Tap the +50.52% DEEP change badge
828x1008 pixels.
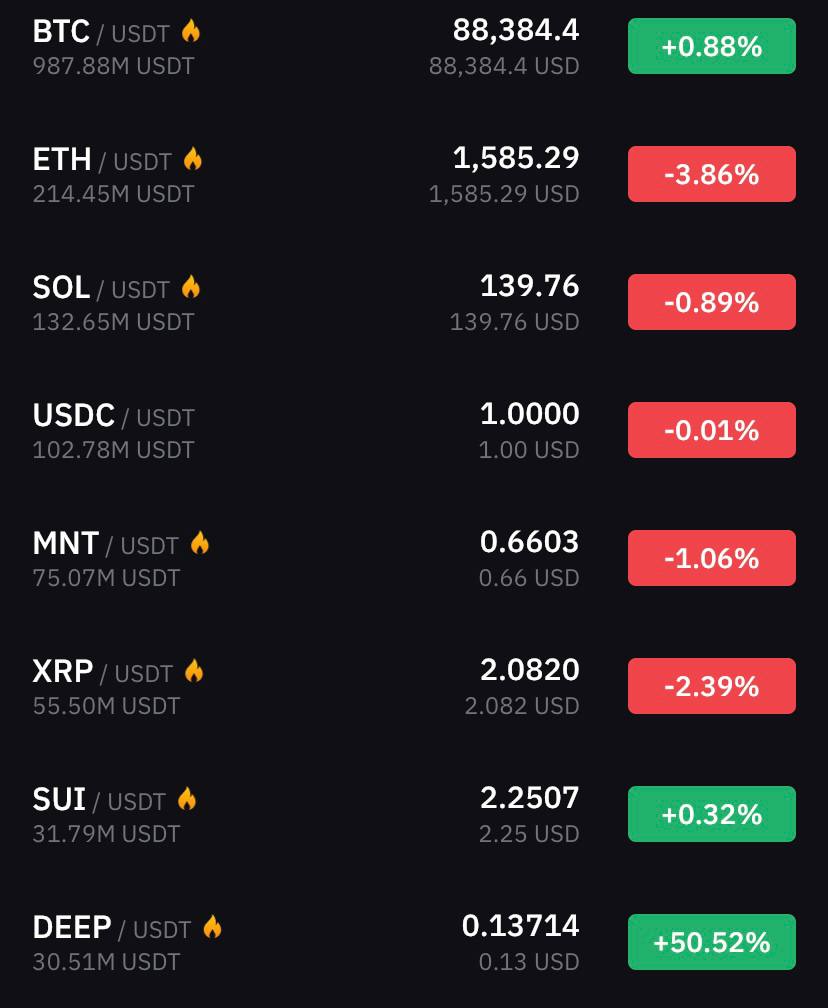[712, 942]
